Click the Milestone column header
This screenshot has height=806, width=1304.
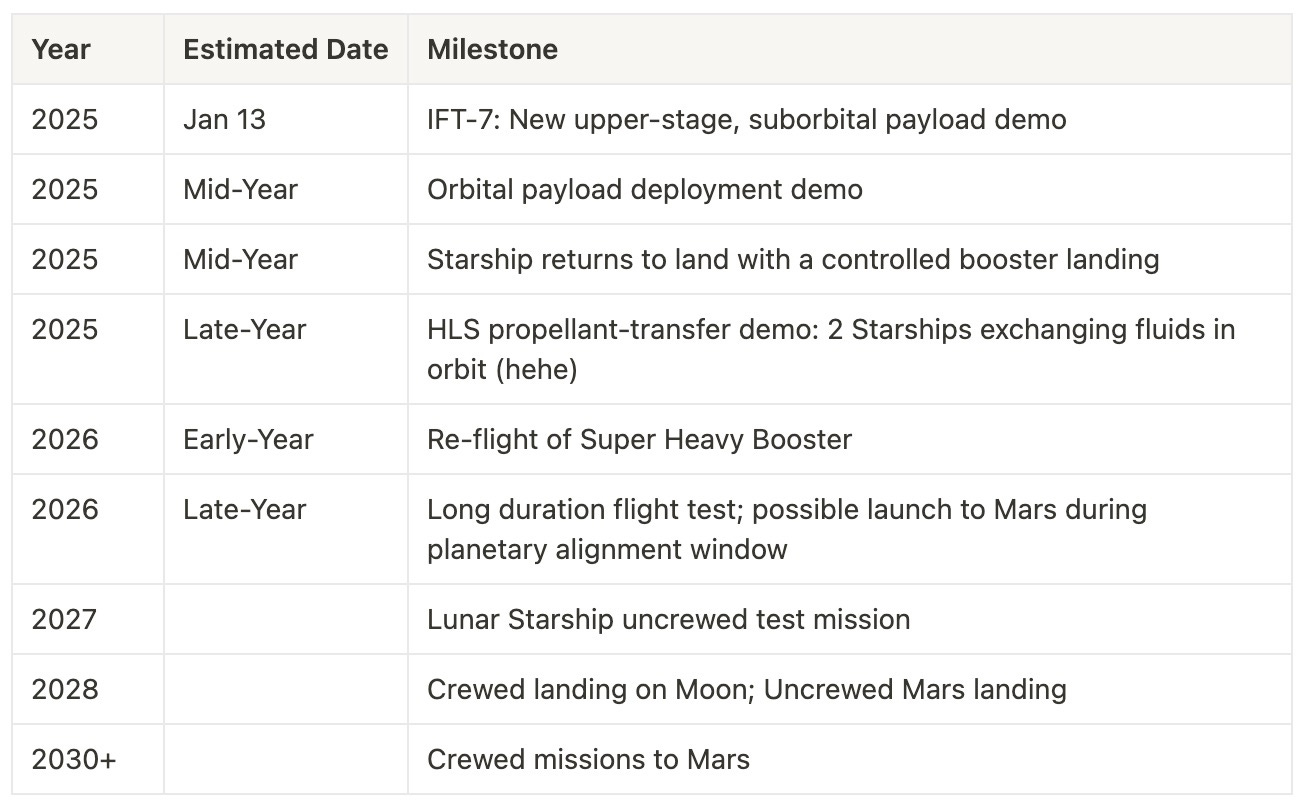pyautogui.click(x=849, y=50)
